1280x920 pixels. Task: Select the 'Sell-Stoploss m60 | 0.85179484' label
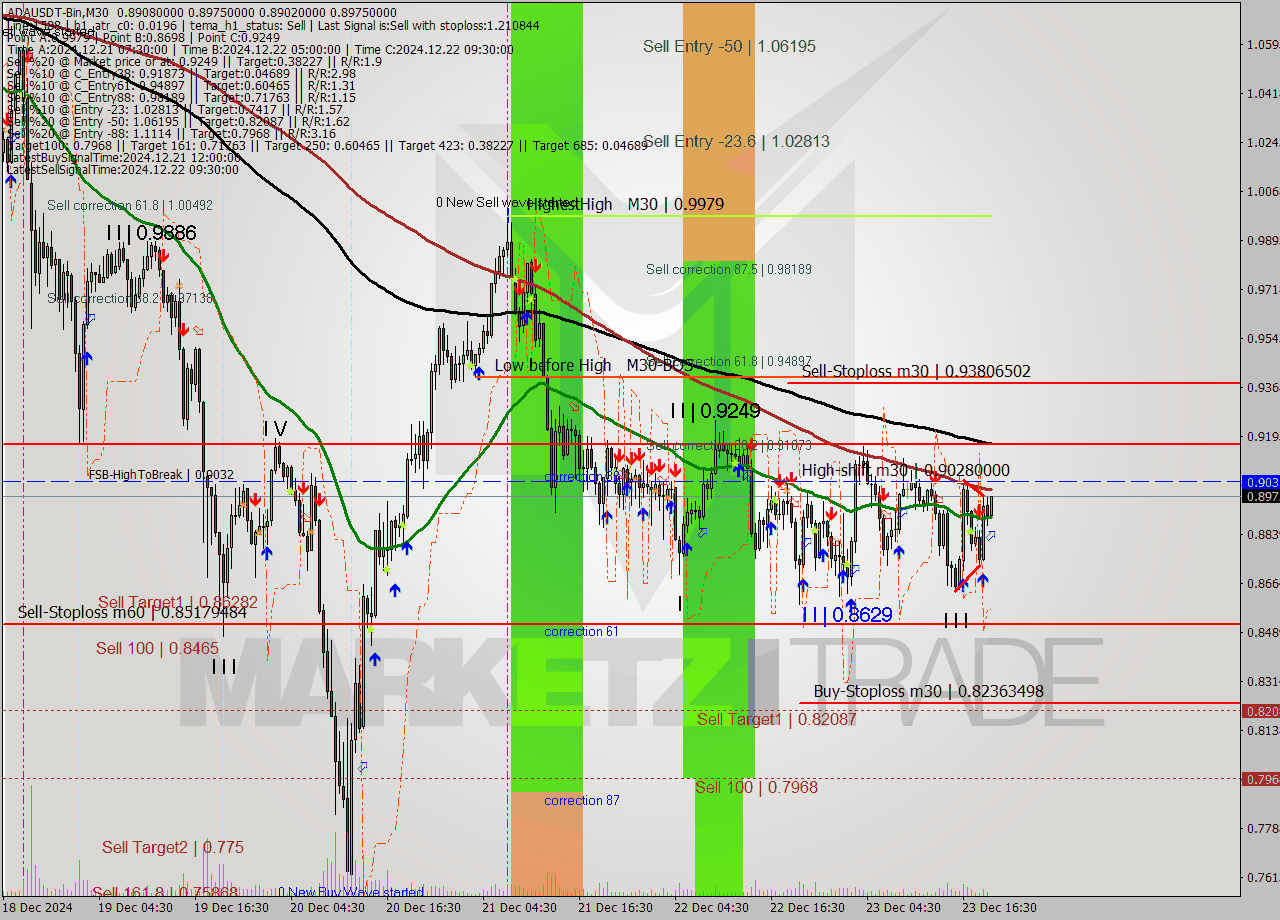[x=132, y=612]
